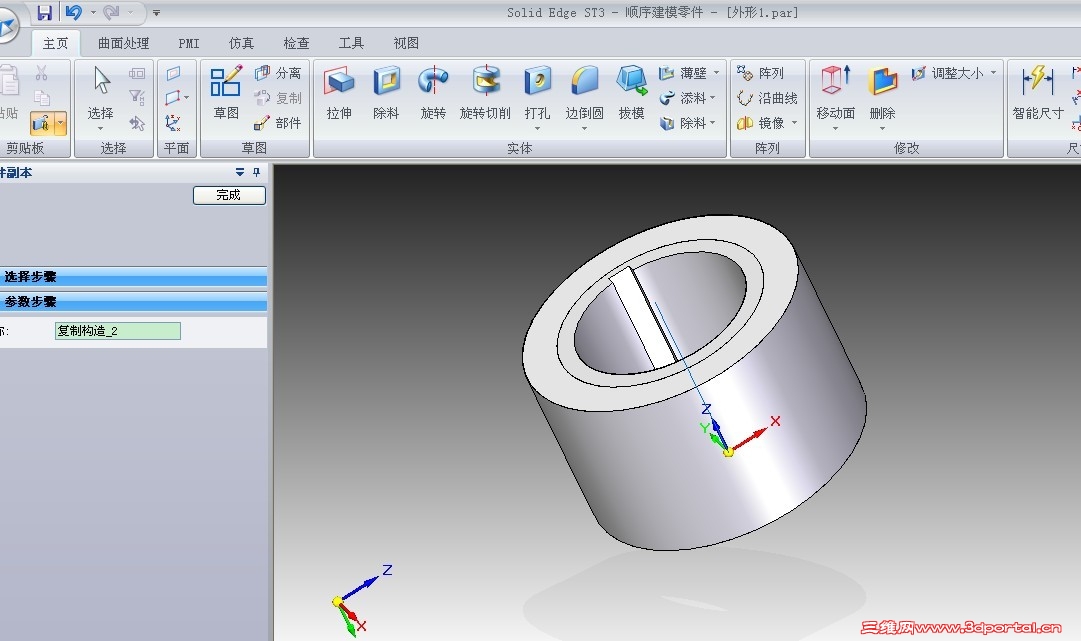Screen dimensions: 1081x641
Task: Click the 镜像 mirror command
Action: pyautogui.click(x=761, y=123)
